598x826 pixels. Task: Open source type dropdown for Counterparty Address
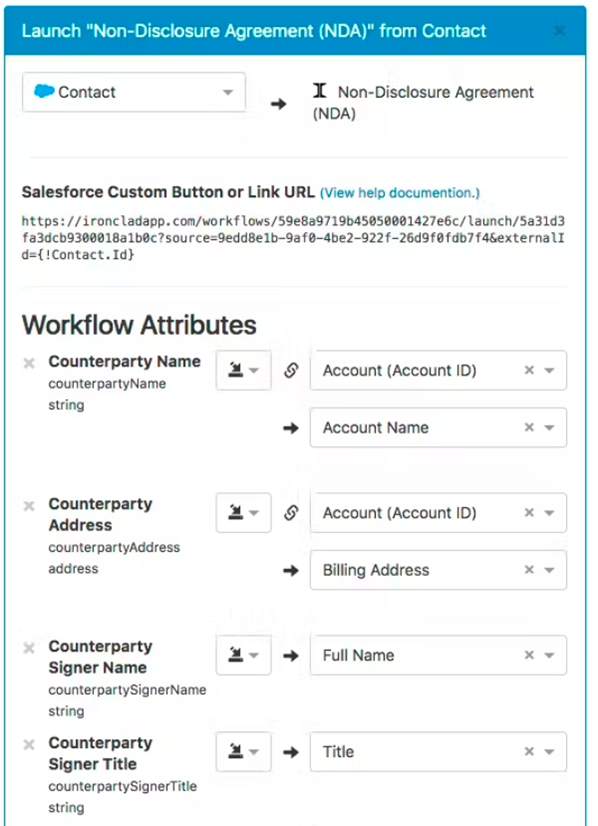click(243, 513)
